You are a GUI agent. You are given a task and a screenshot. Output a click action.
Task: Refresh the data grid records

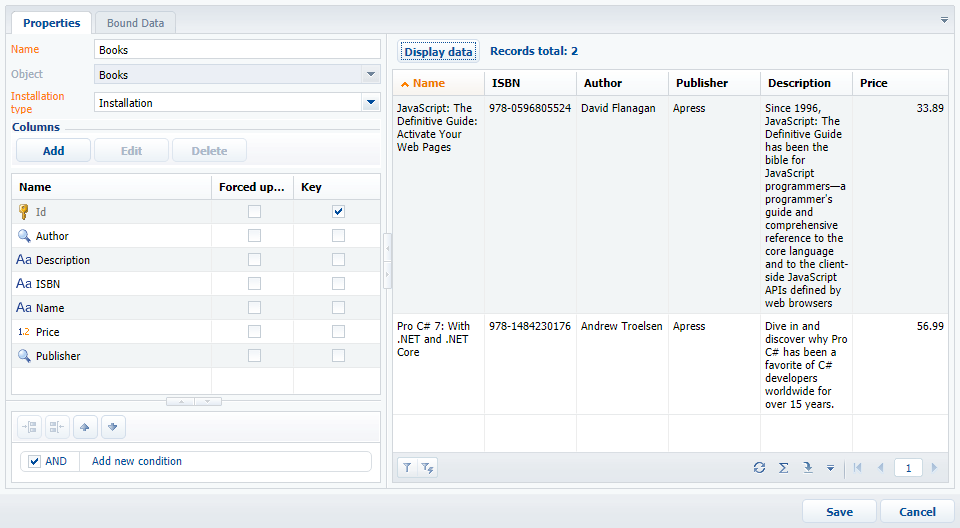coord(760,467)
